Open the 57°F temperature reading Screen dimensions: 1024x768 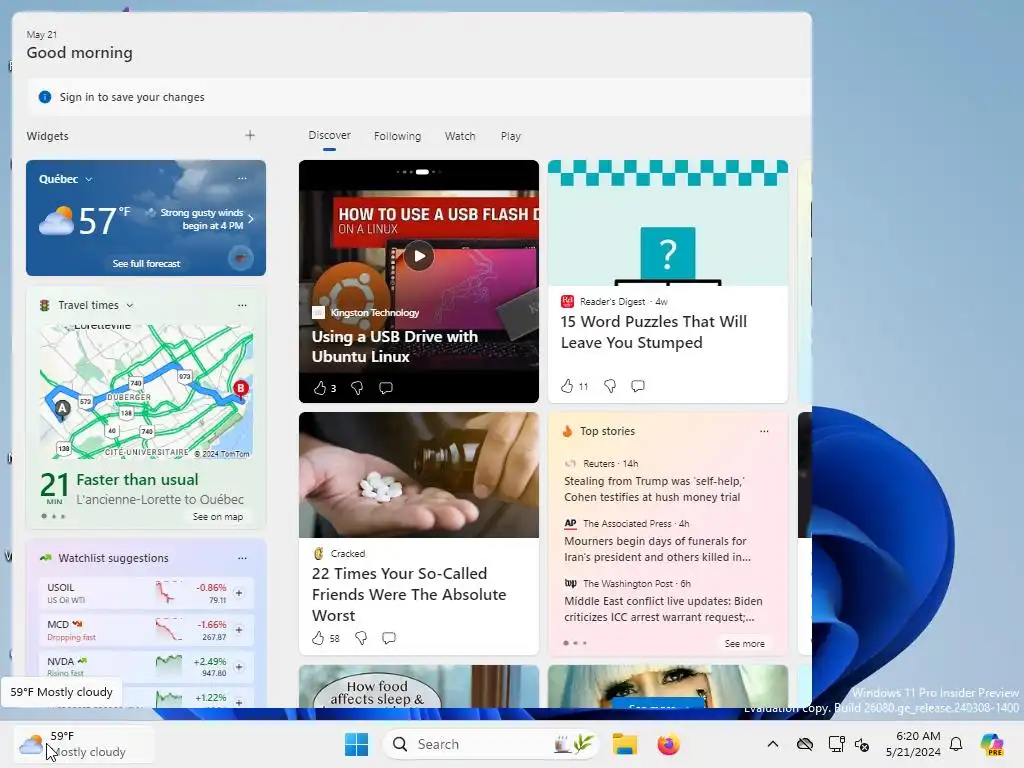click(104, 221)
